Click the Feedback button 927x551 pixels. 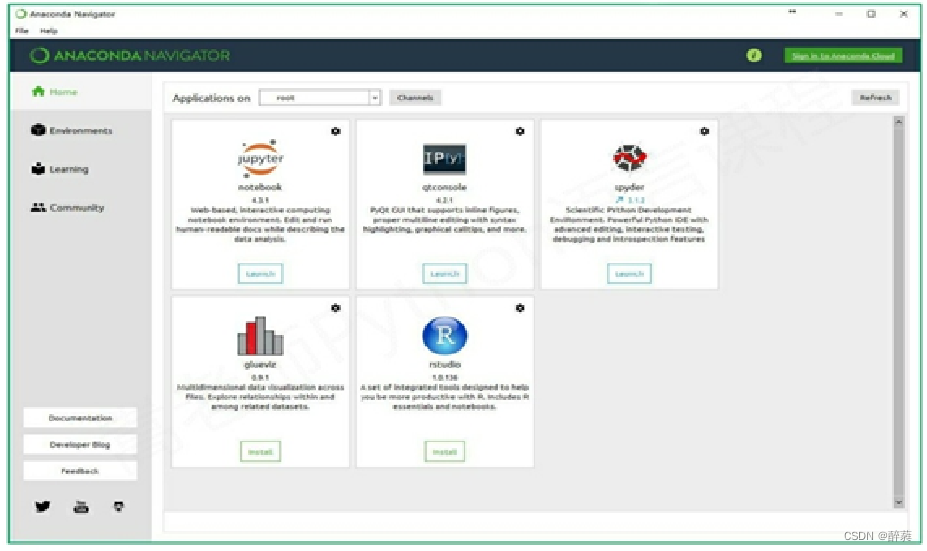click(80, 471)
